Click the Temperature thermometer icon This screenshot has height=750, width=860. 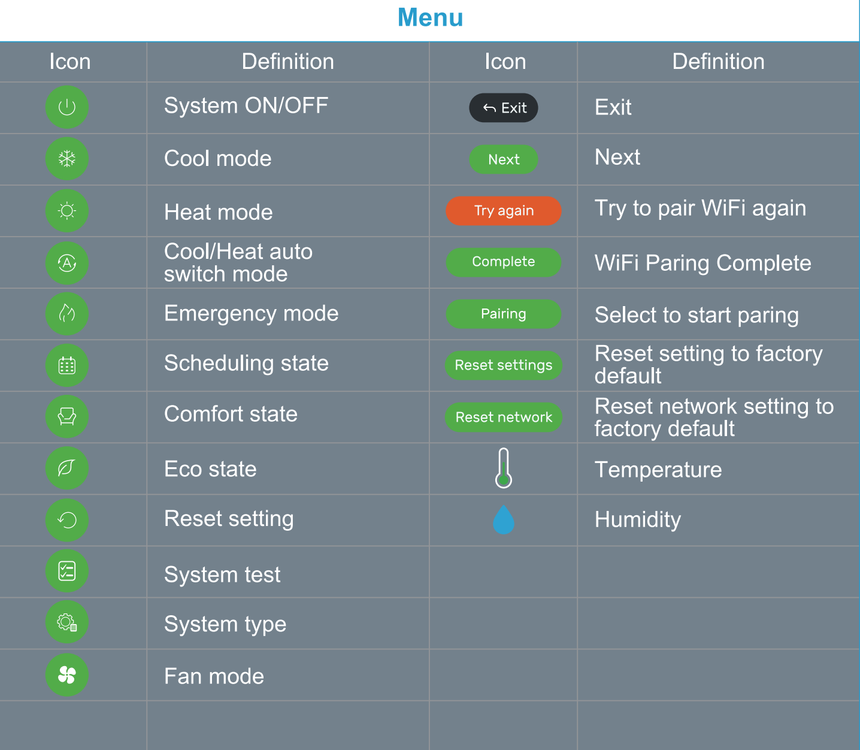pyautogui.click(x=503, y=468)
